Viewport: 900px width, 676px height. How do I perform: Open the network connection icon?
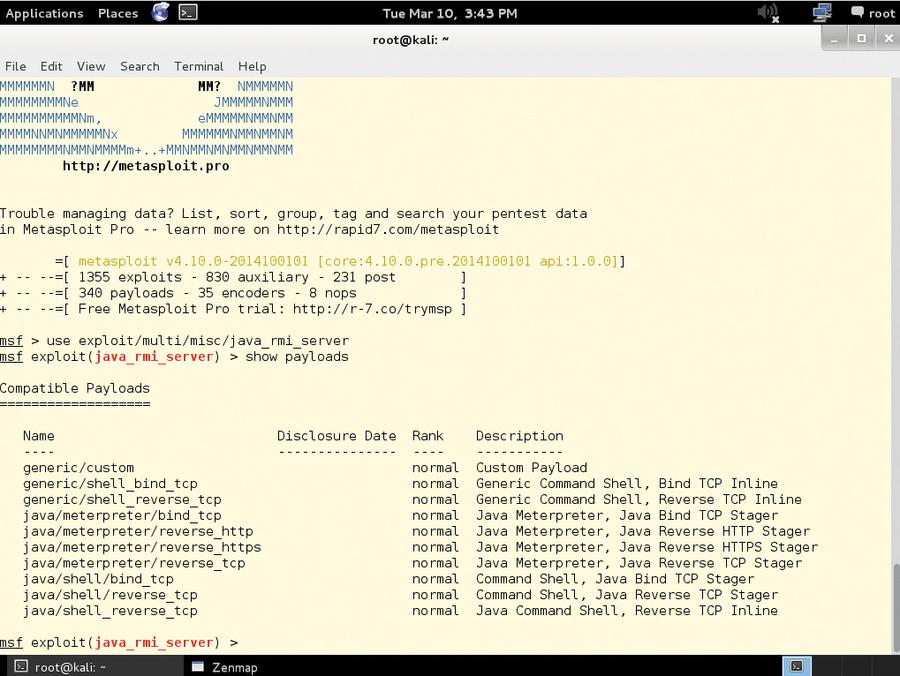tap(822, 13)
